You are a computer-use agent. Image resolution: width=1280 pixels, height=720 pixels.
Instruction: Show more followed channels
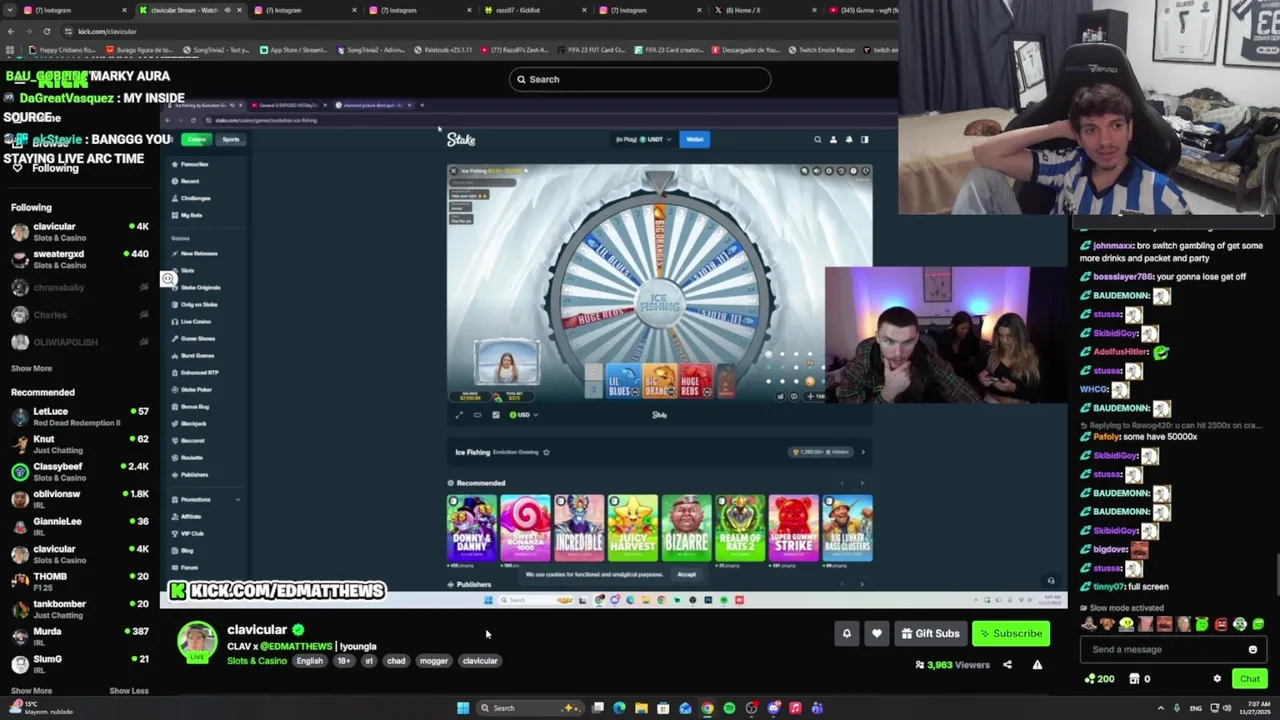(x=31, y=369)
